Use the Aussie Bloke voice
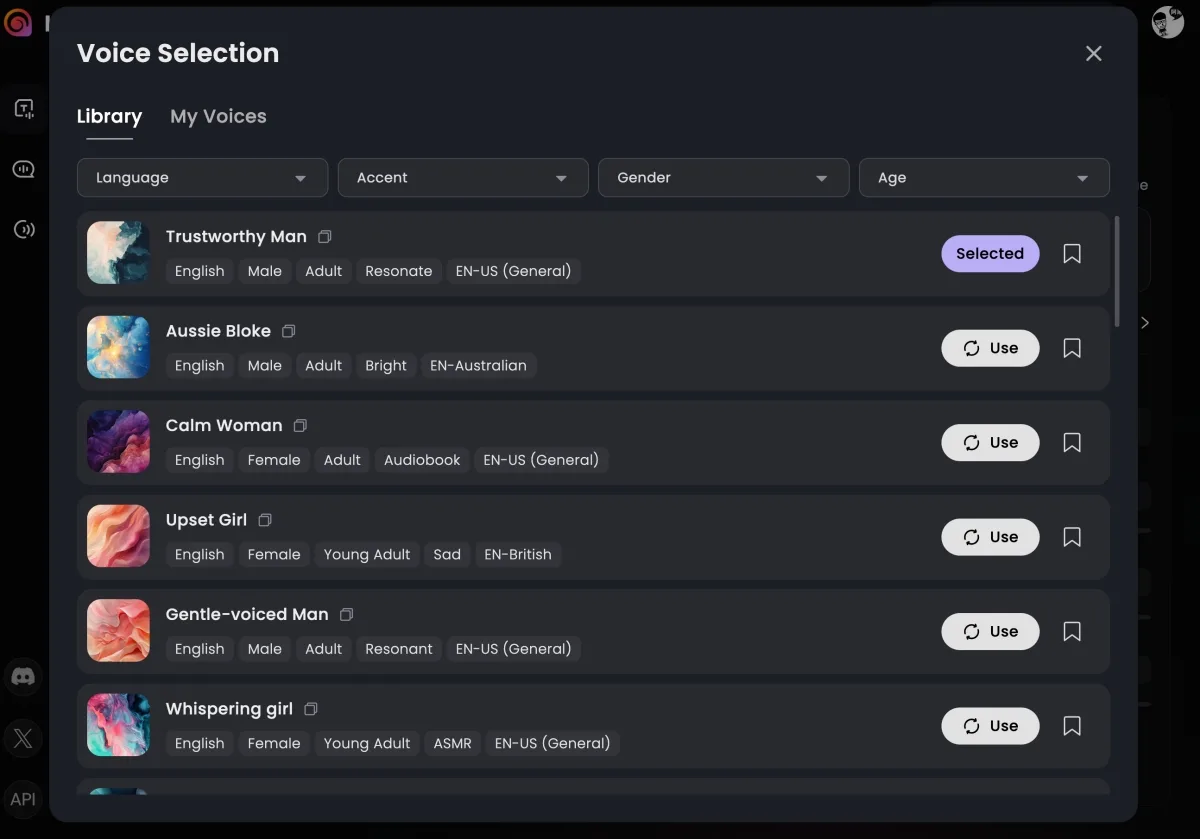Image resolution: width=1200 pixels, height=839 pixels. [990, 348]
